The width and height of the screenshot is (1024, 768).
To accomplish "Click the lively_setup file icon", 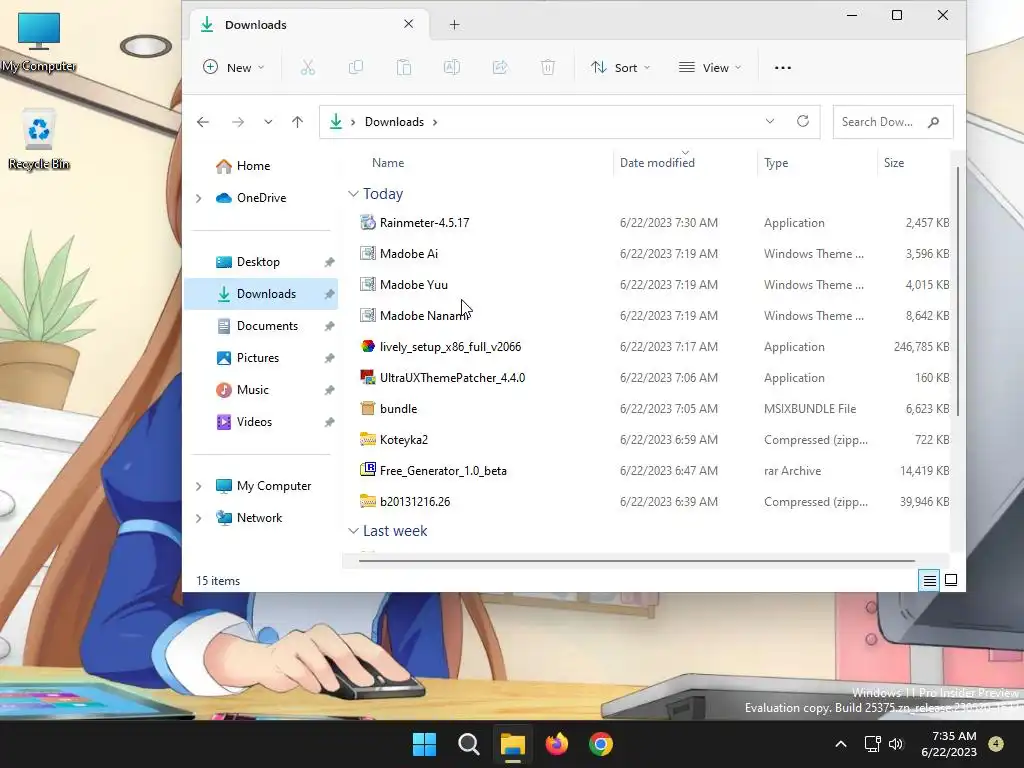I will pyautogui.click(x=368, y=347).
